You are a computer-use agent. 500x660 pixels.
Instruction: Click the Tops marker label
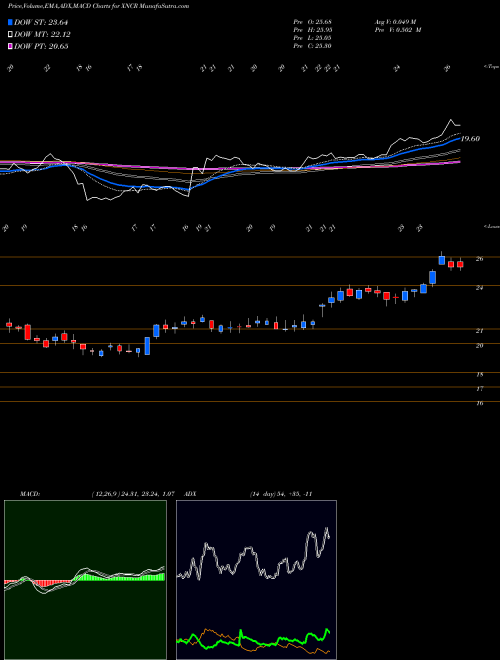point(491,67)
